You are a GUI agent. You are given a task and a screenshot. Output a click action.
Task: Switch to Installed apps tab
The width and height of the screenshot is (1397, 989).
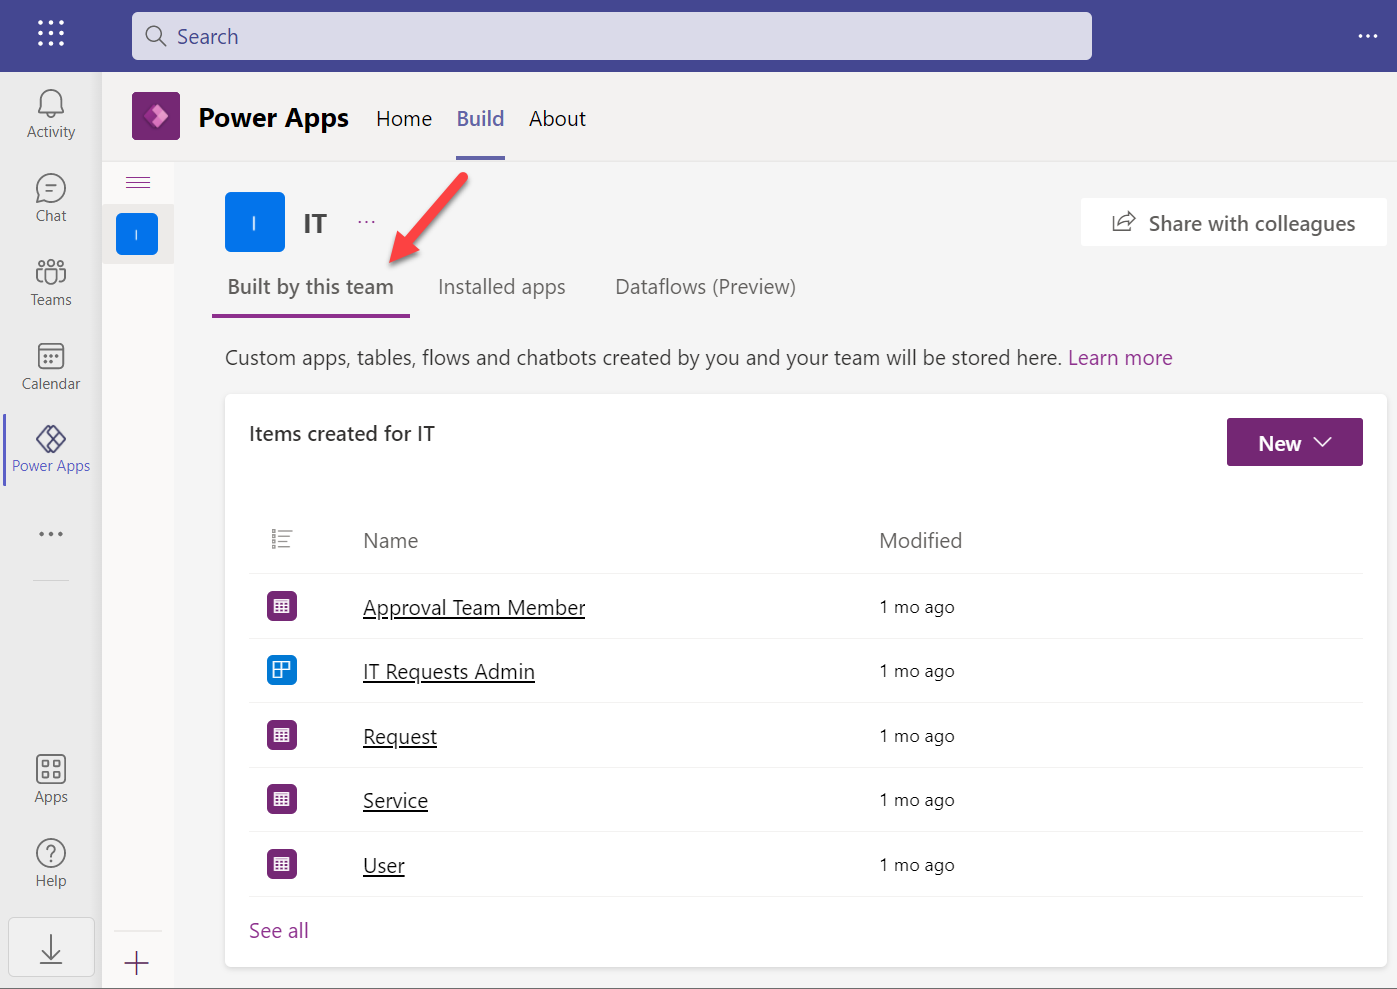point(502,287)
